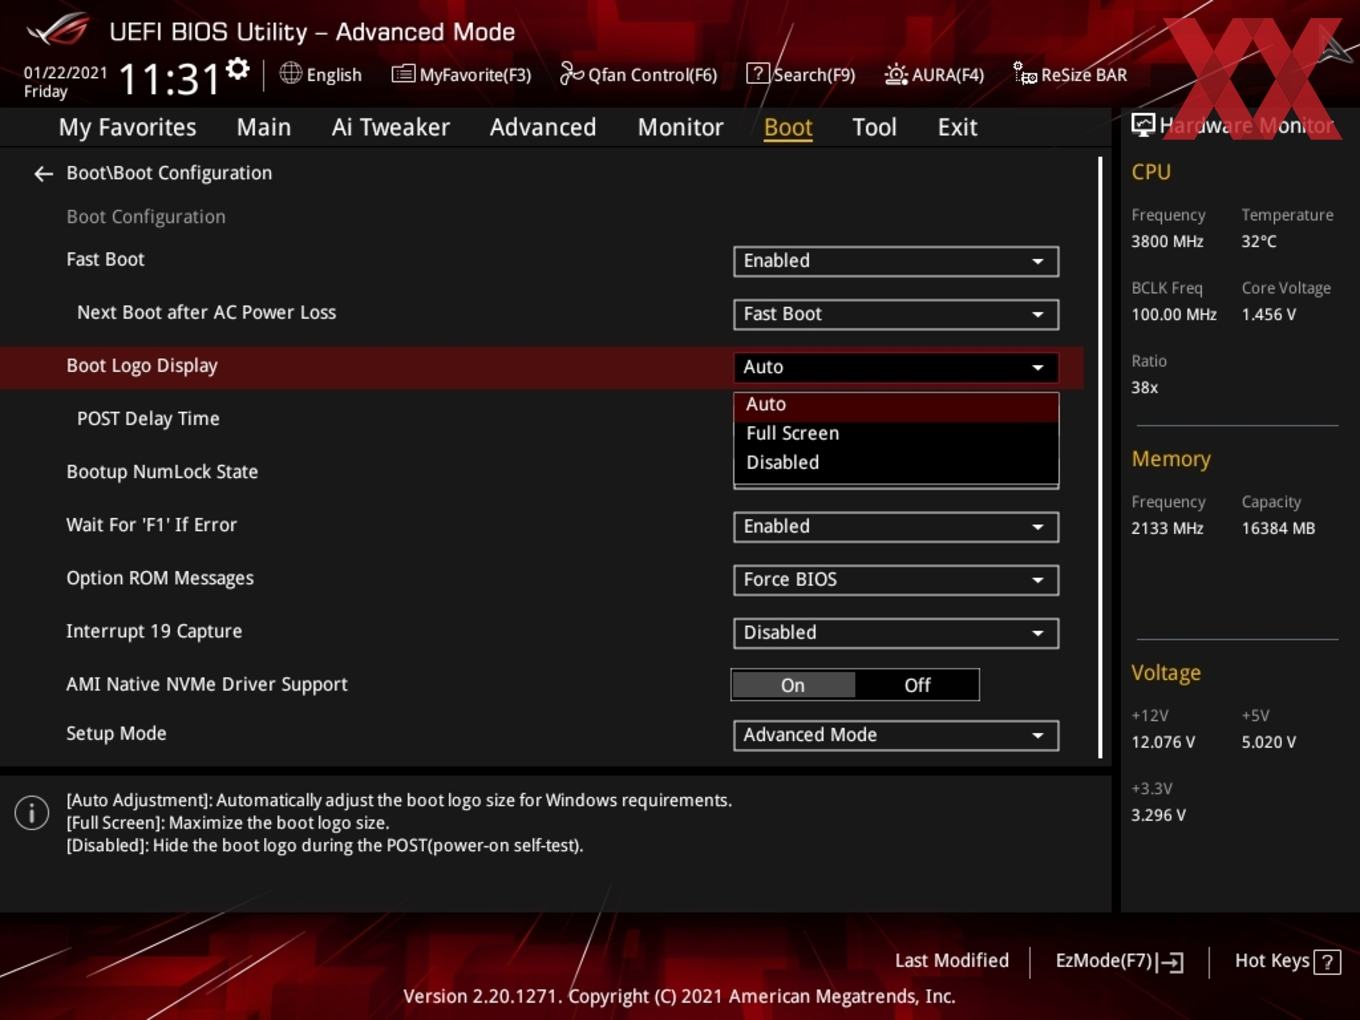1360x1020 pixels.
Task: Open the Setup Mode dropdown
Action: click(896, 735)
